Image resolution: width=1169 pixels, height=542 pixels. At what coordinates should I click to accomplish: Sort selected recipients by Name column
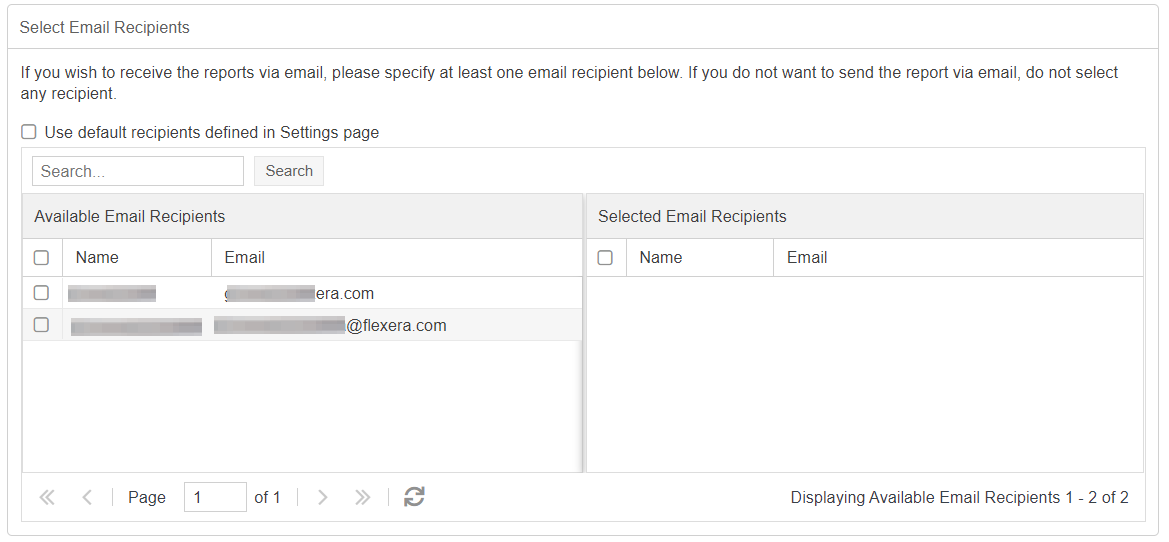[x=660, y=258]
